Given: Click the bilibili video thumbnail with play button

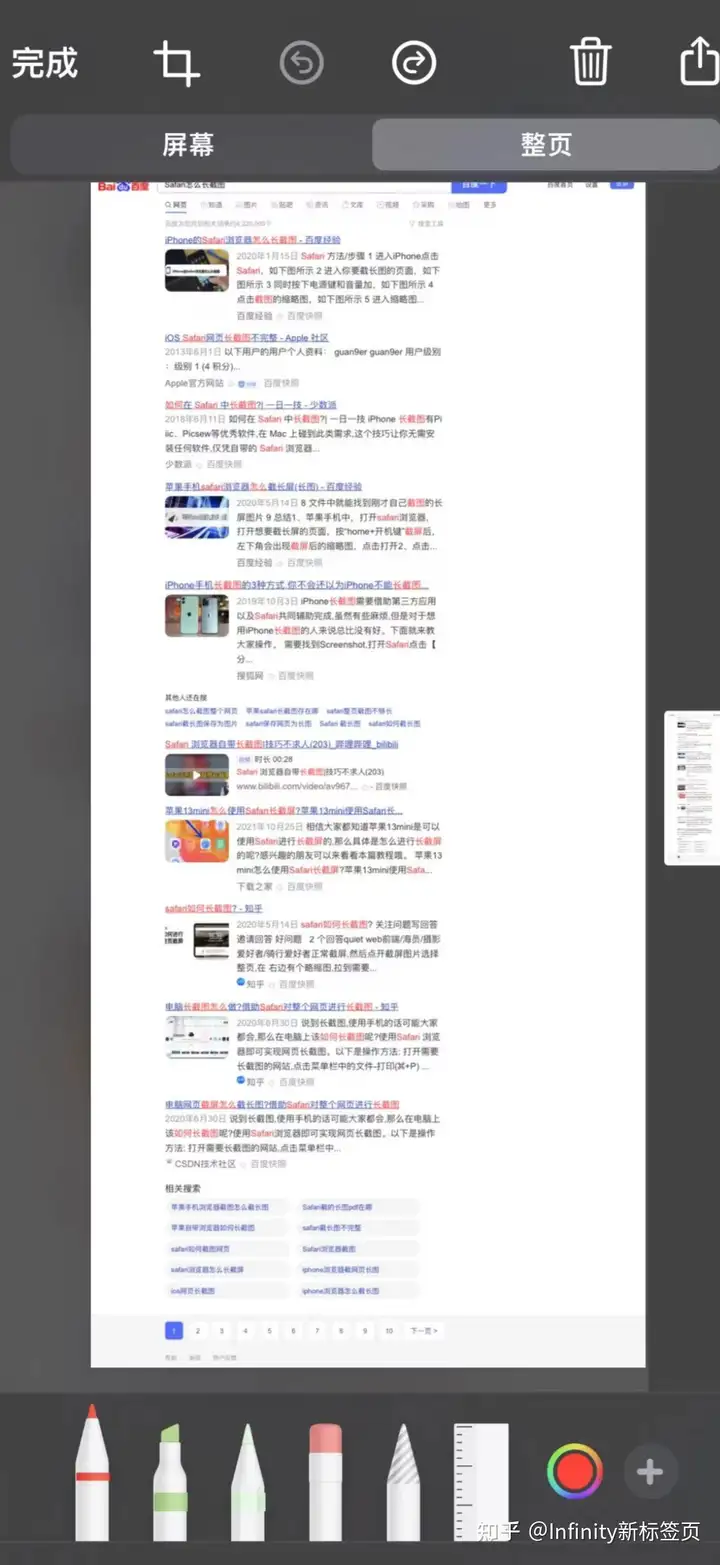Looking at the screenshot, I should [197, 775].
